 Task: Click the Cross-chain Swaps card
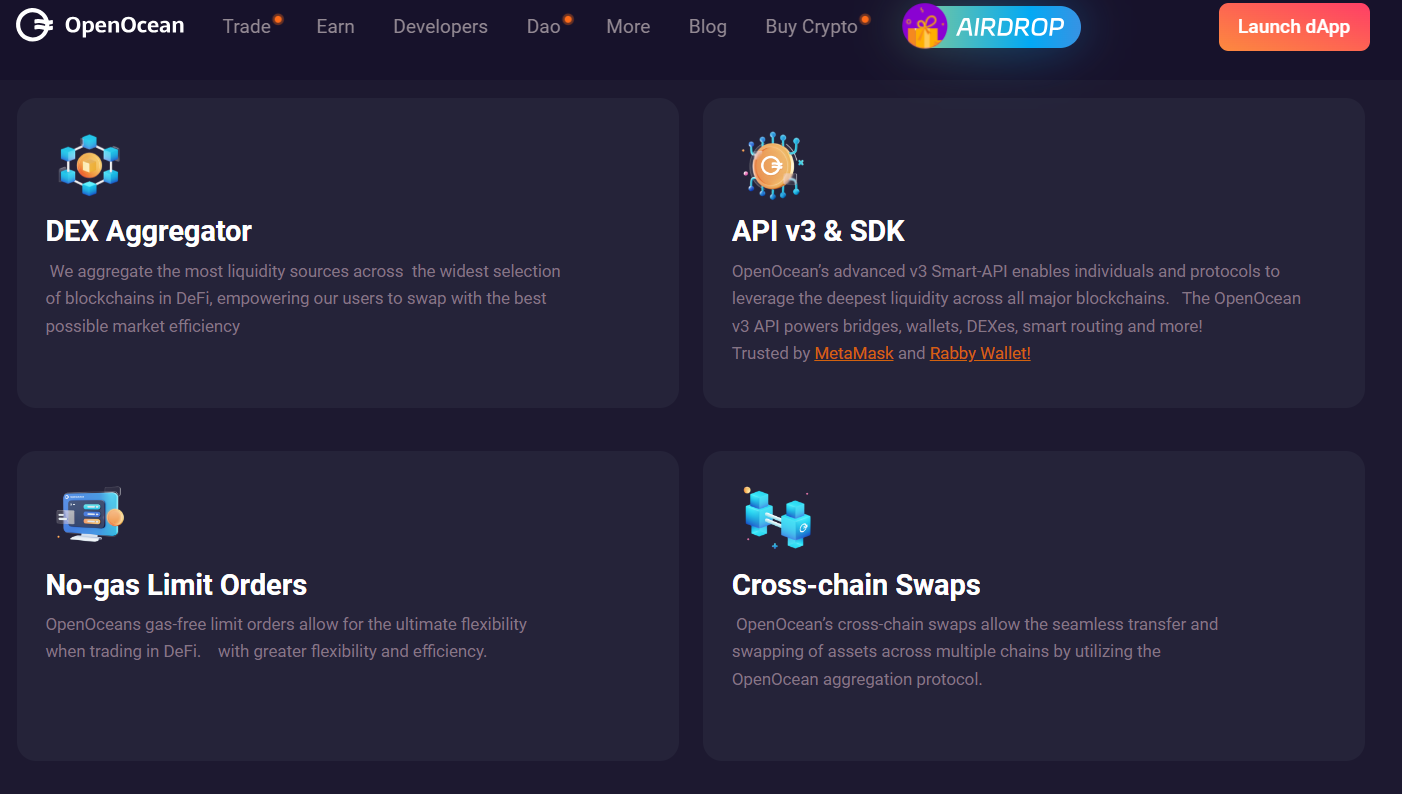[1034, 604]
